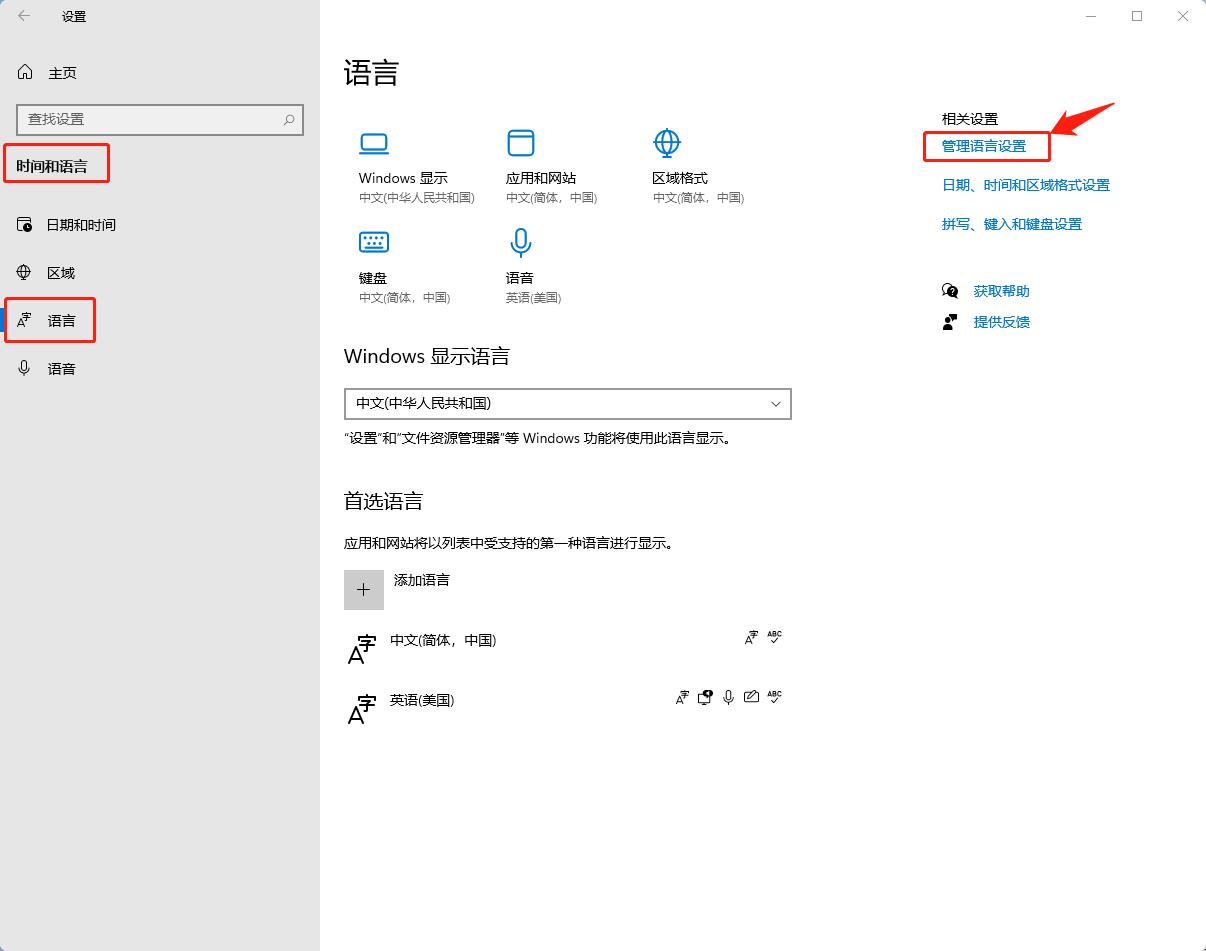Open 拼写、键入和键盘设置 link
The width and height of the screenshot is (1206, 951).
point(1012,224)
